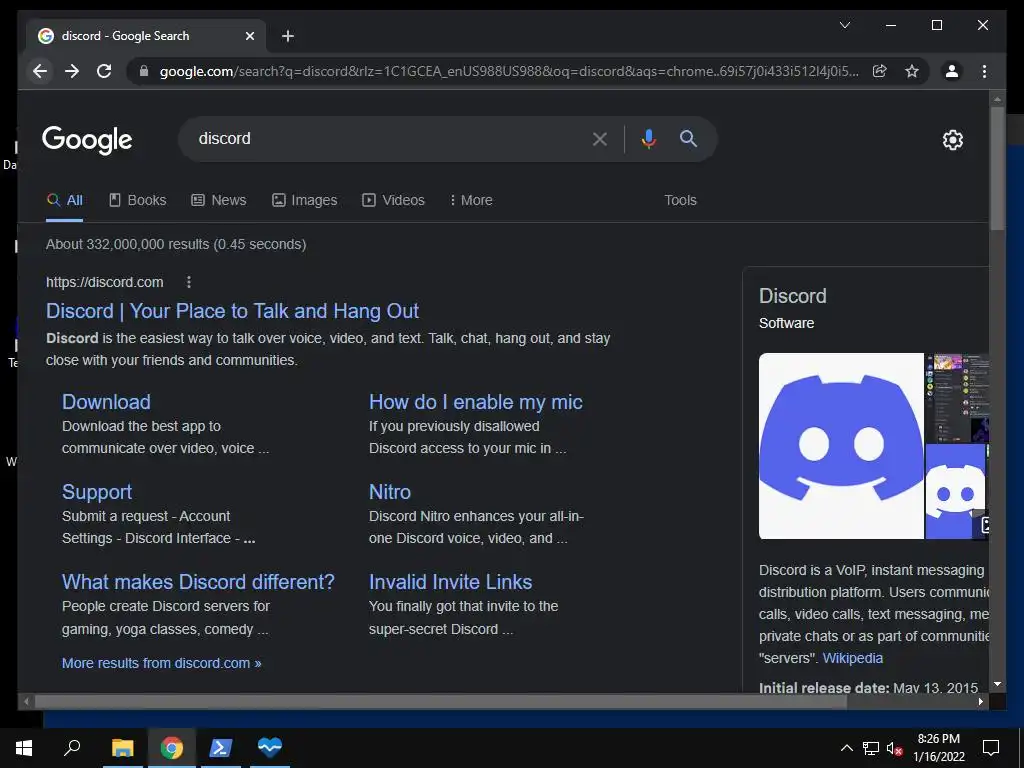The width and height of the screenshot is (1024, 768).
Task: Open the Download sitelink
Action: point(106,402)
